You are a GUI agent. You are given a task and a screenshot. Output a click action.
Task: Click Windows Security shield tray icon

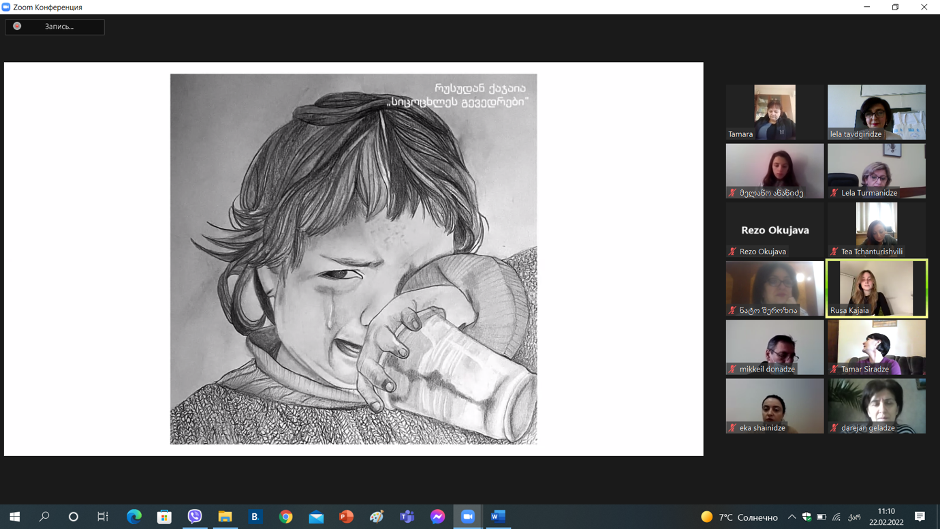pos(807,517)
